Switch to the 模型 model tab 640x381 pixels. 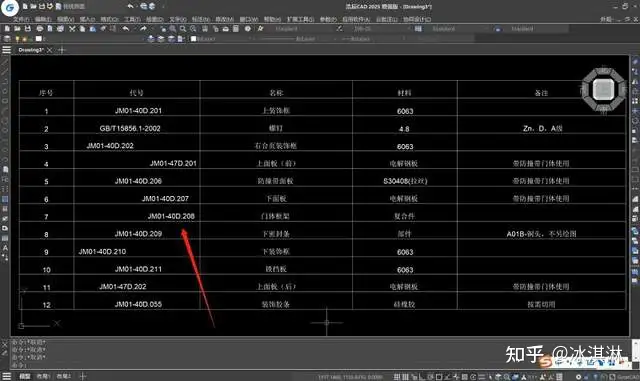[x=25, y=376]
